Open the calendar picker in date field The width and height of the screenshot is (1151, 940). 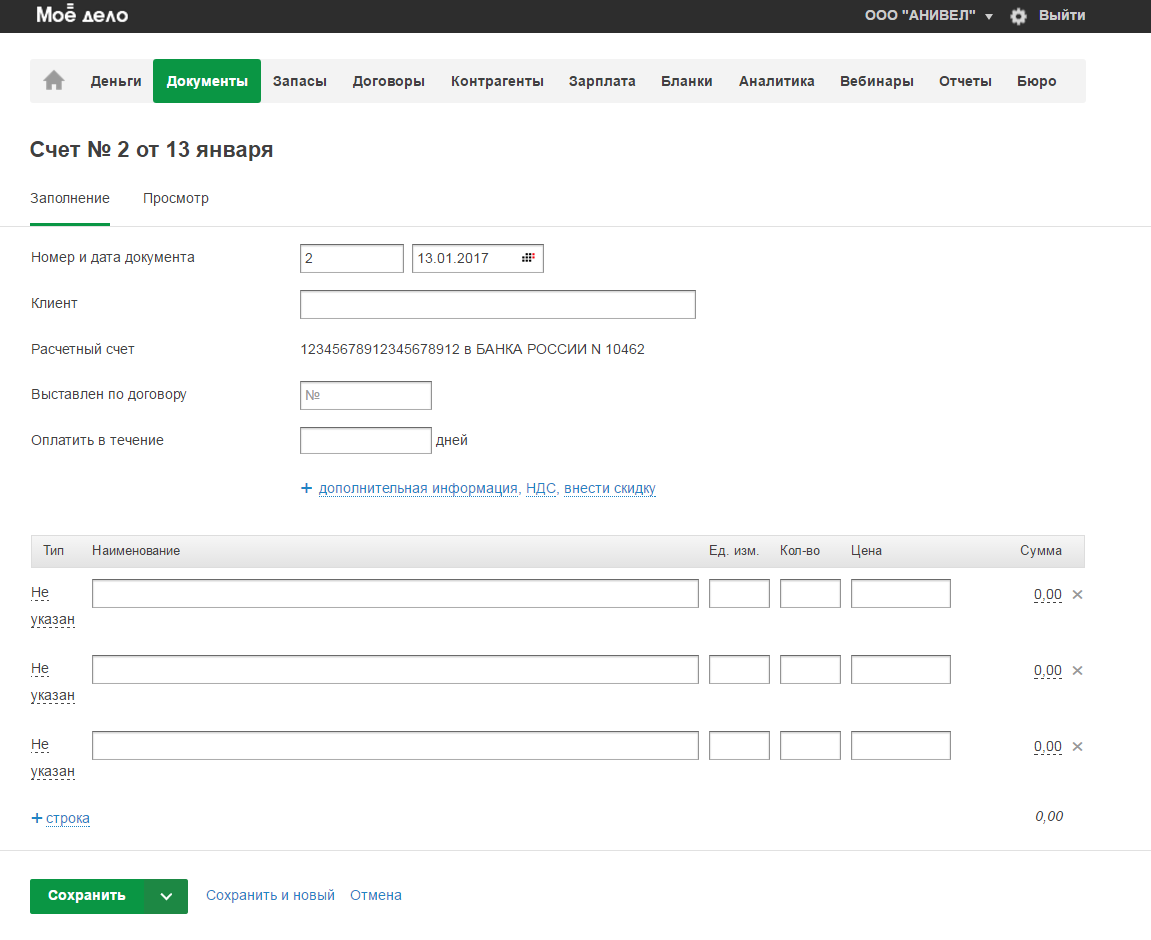[x=528, y=258]
